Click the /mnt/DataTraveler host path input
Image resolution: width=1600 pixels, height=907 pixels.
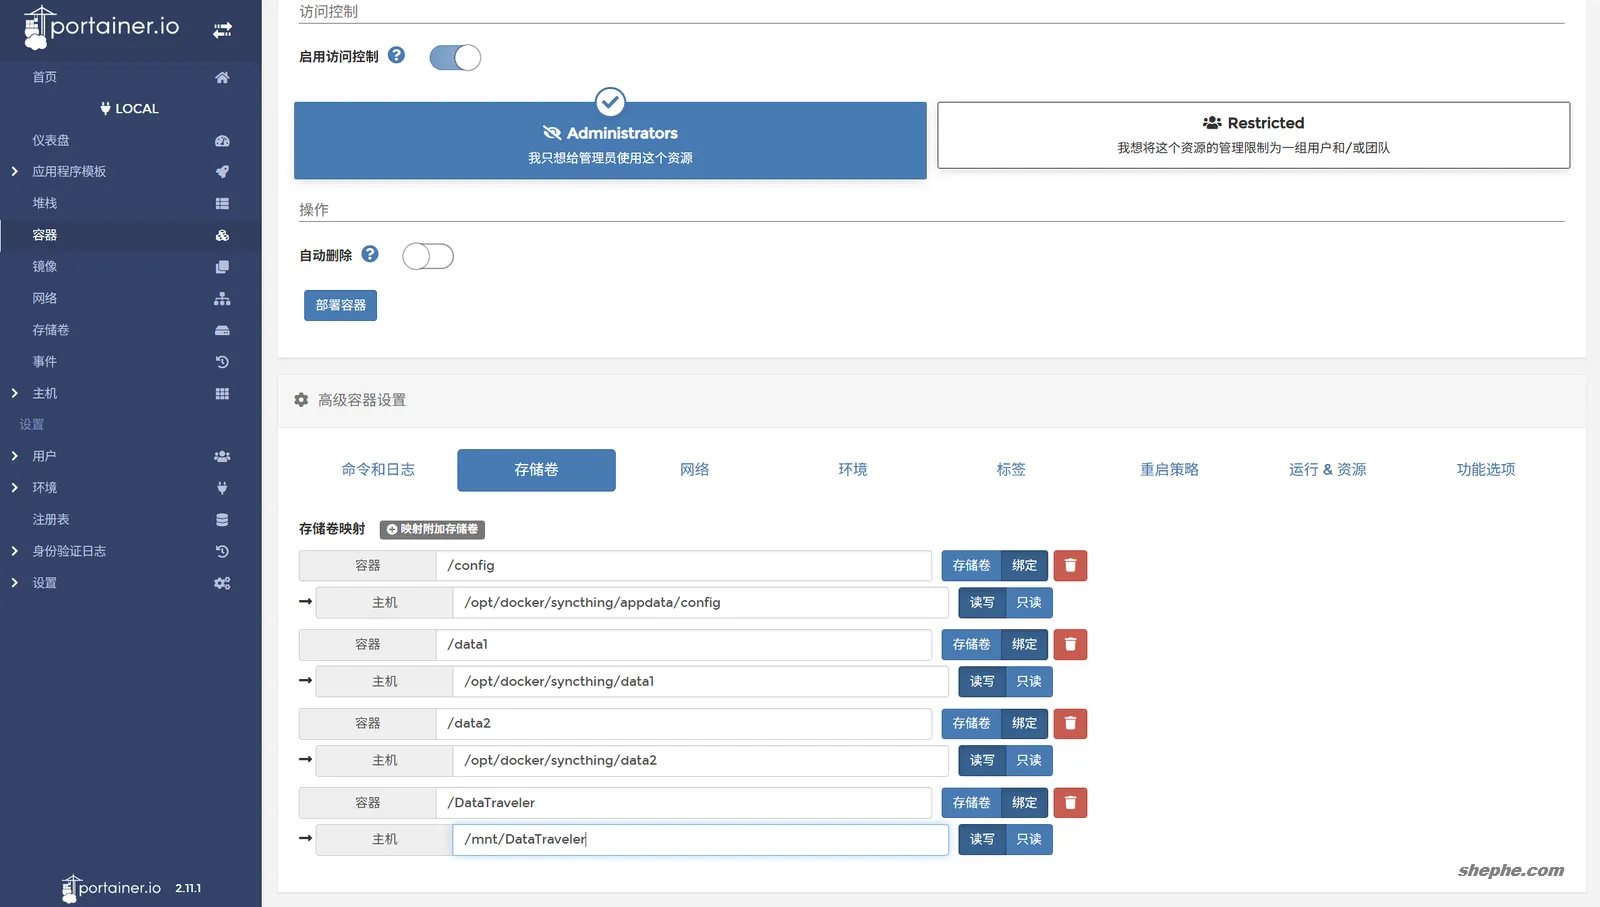(700, 839)
